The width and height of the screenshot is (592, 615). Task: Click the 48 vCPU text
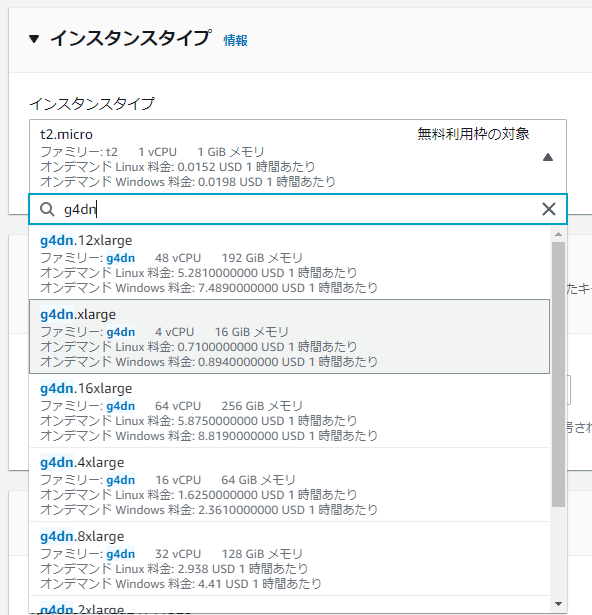pos(178,258)
